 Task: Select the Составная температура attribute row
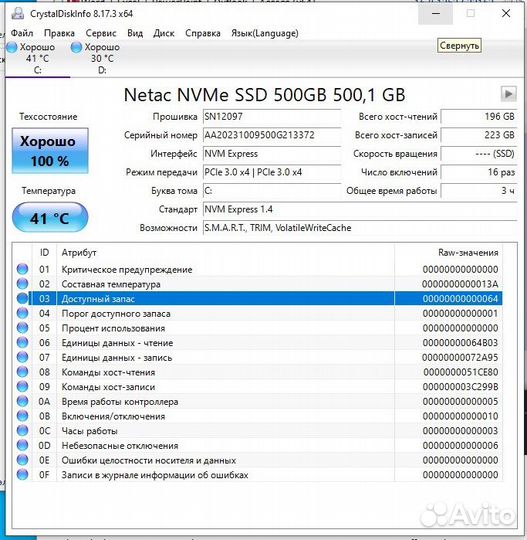(x=258, y=284)
